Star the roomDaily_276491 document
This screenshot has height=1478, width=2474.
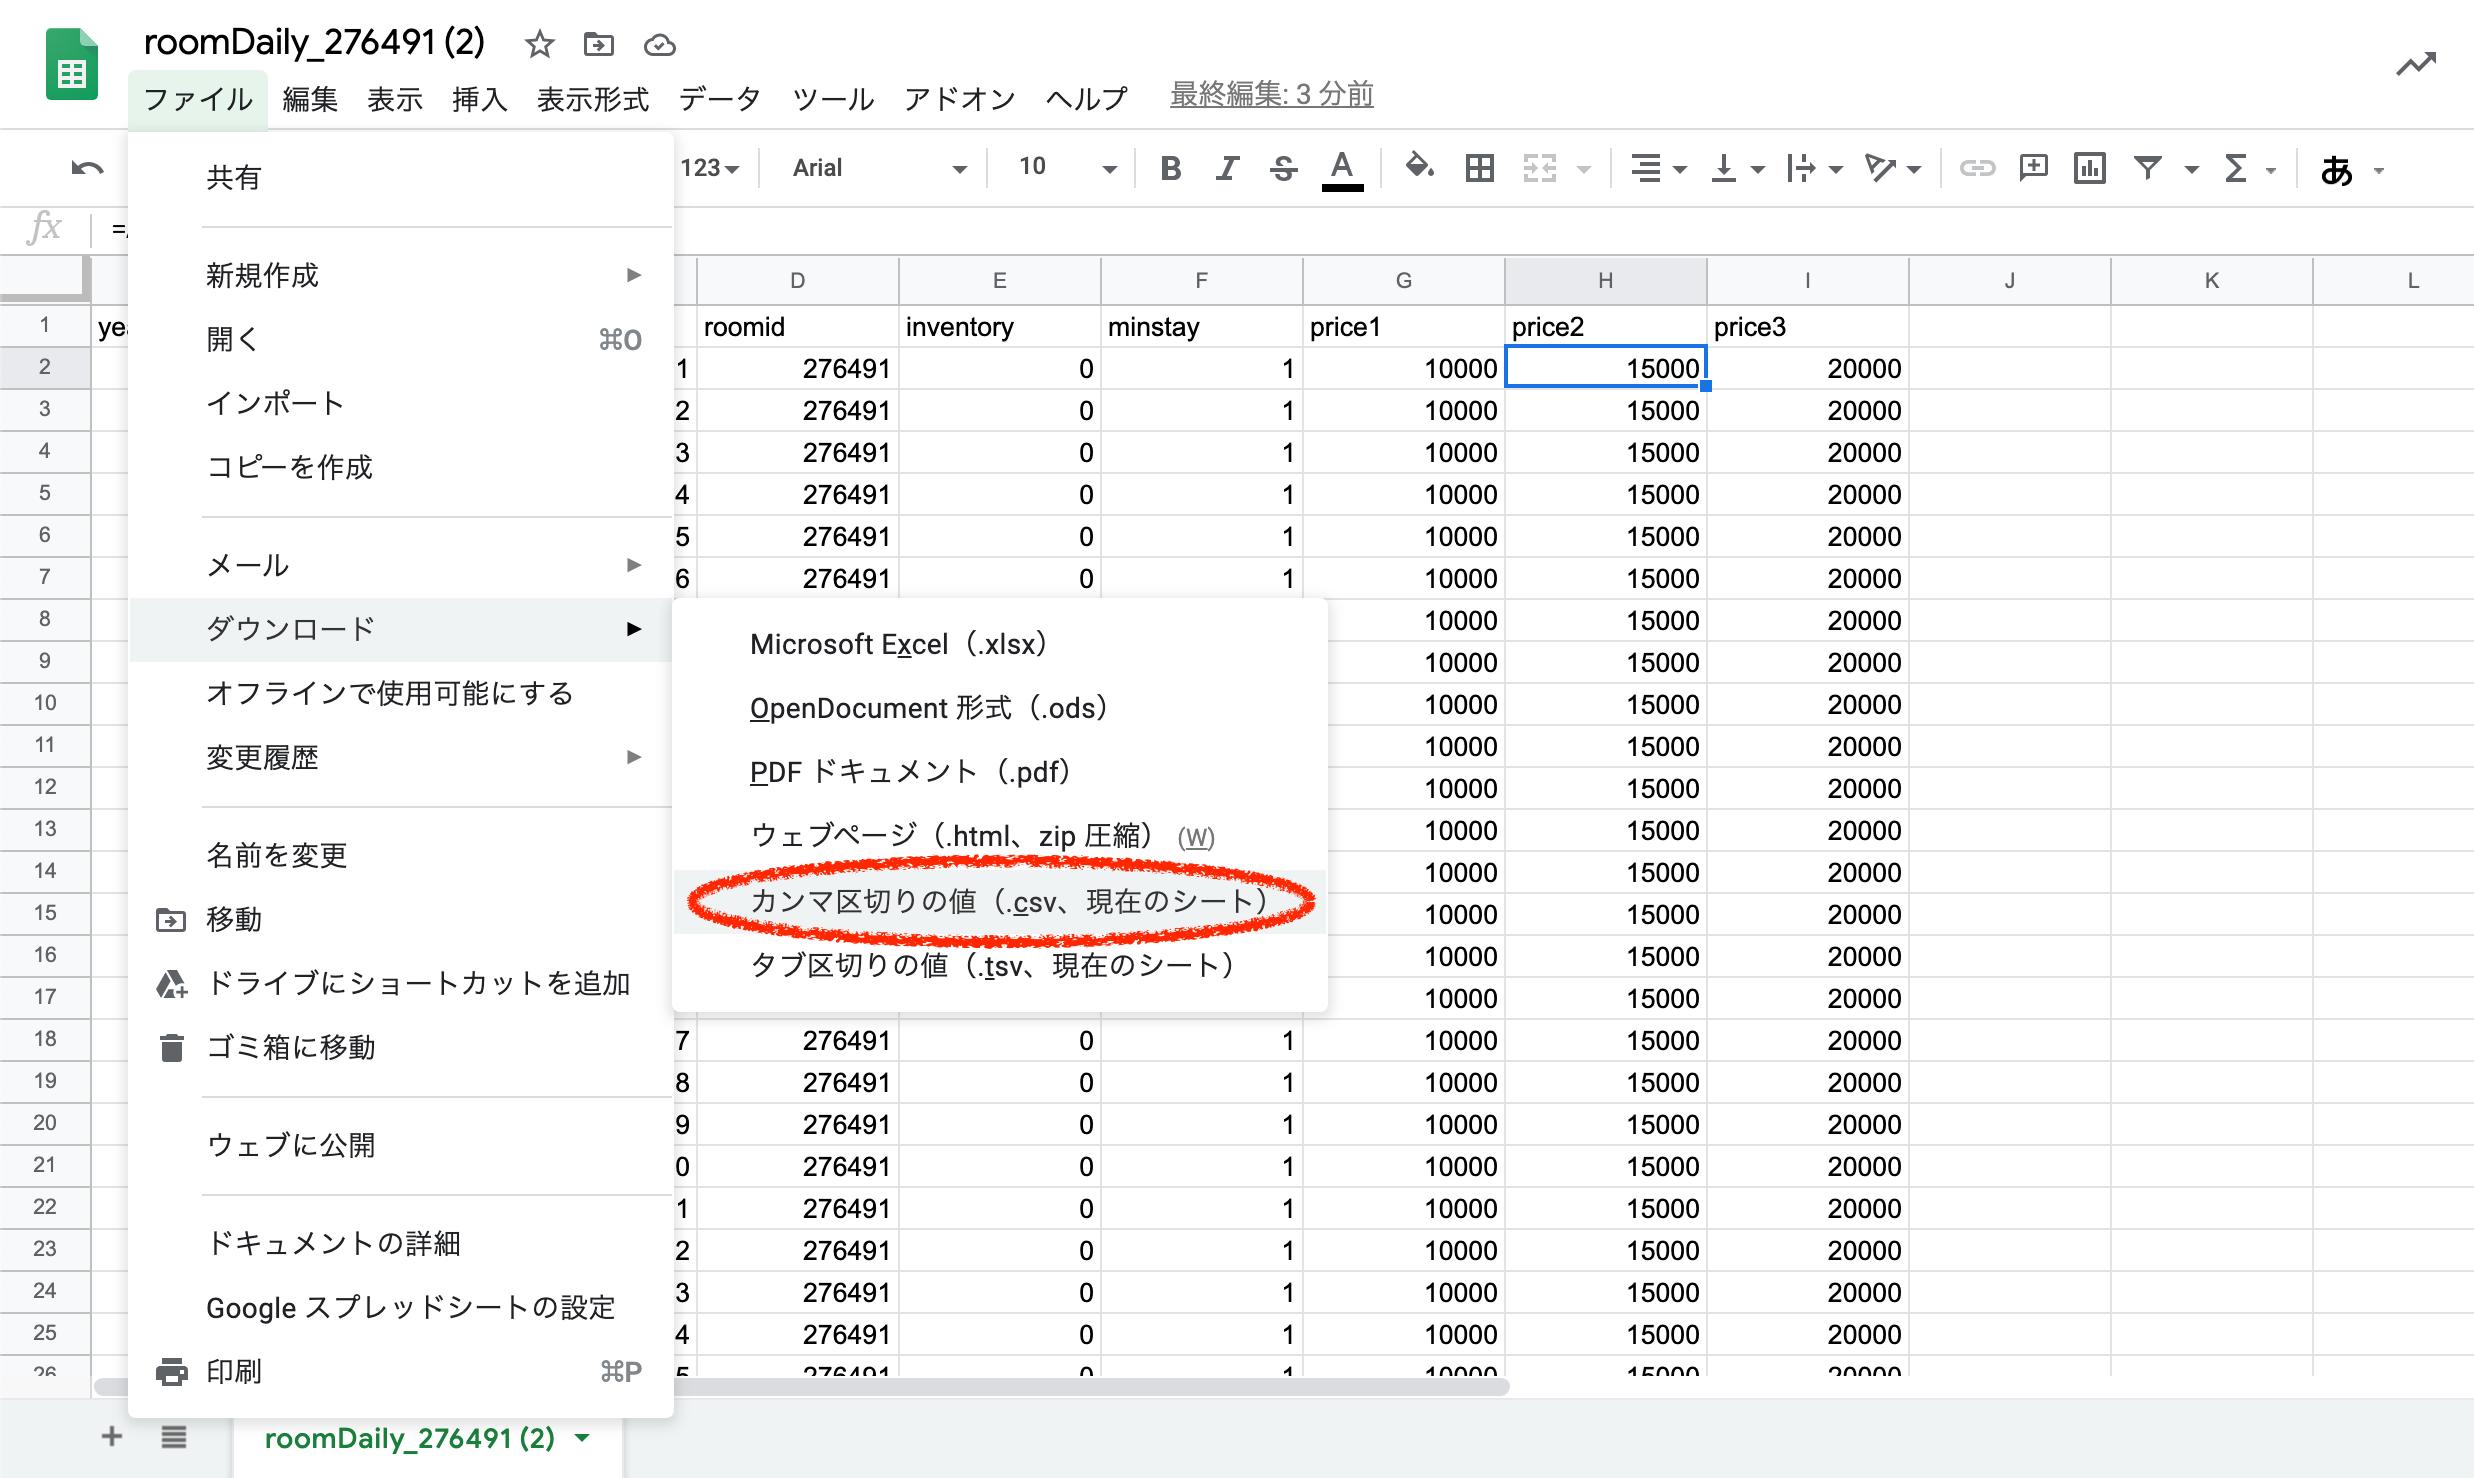click(539, 44)
